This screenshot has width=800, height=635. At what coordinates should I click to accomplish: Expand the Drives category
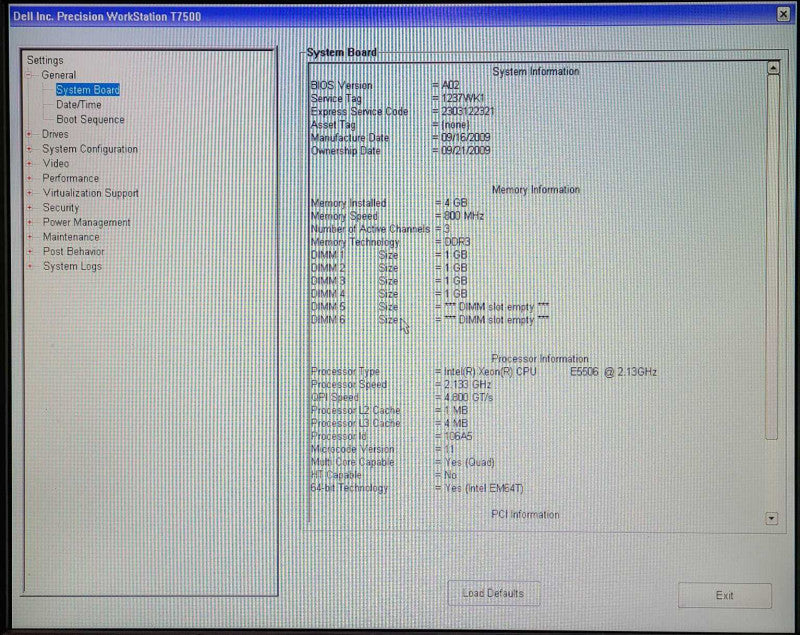pos(30,134)
